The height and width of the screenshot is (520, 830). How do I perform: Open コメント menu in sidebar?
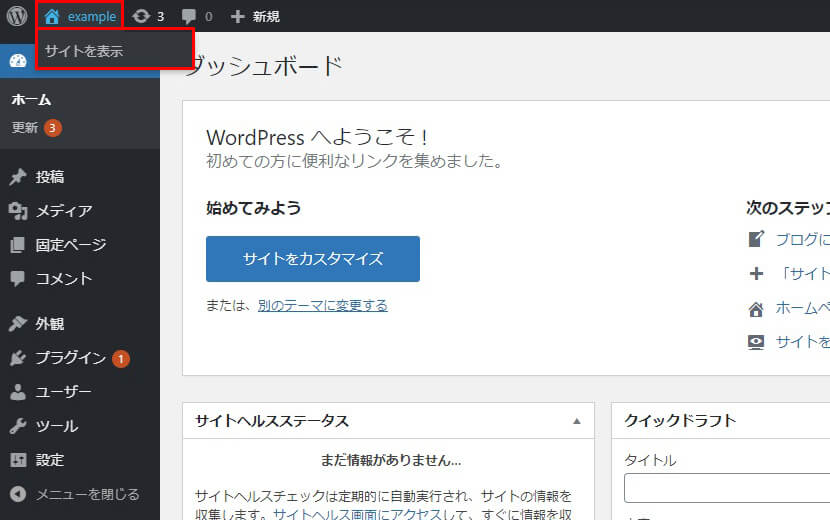pyautogui.click(x=64, y=279)
